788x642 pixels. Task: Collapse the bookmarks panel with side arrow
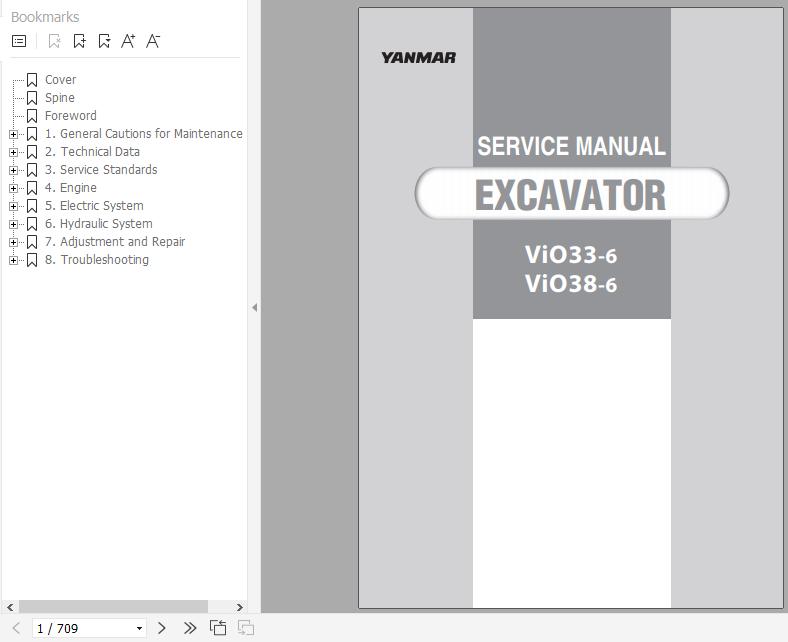point(255,307)
